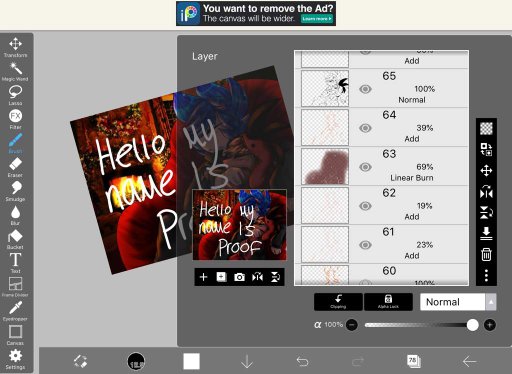Choose the Lasso selection tool
The height and width of the screenshot is (374, 512).
(15, 95)
